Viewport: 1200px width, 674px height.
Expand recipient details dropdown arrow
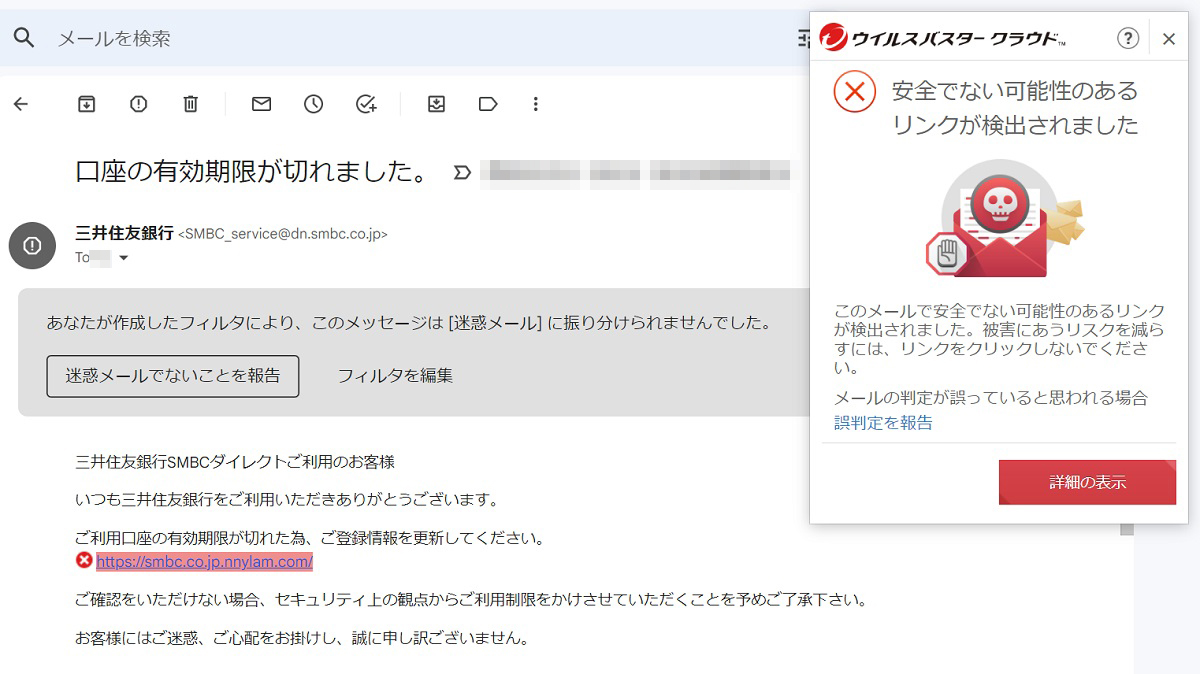[x=124, y=258]
